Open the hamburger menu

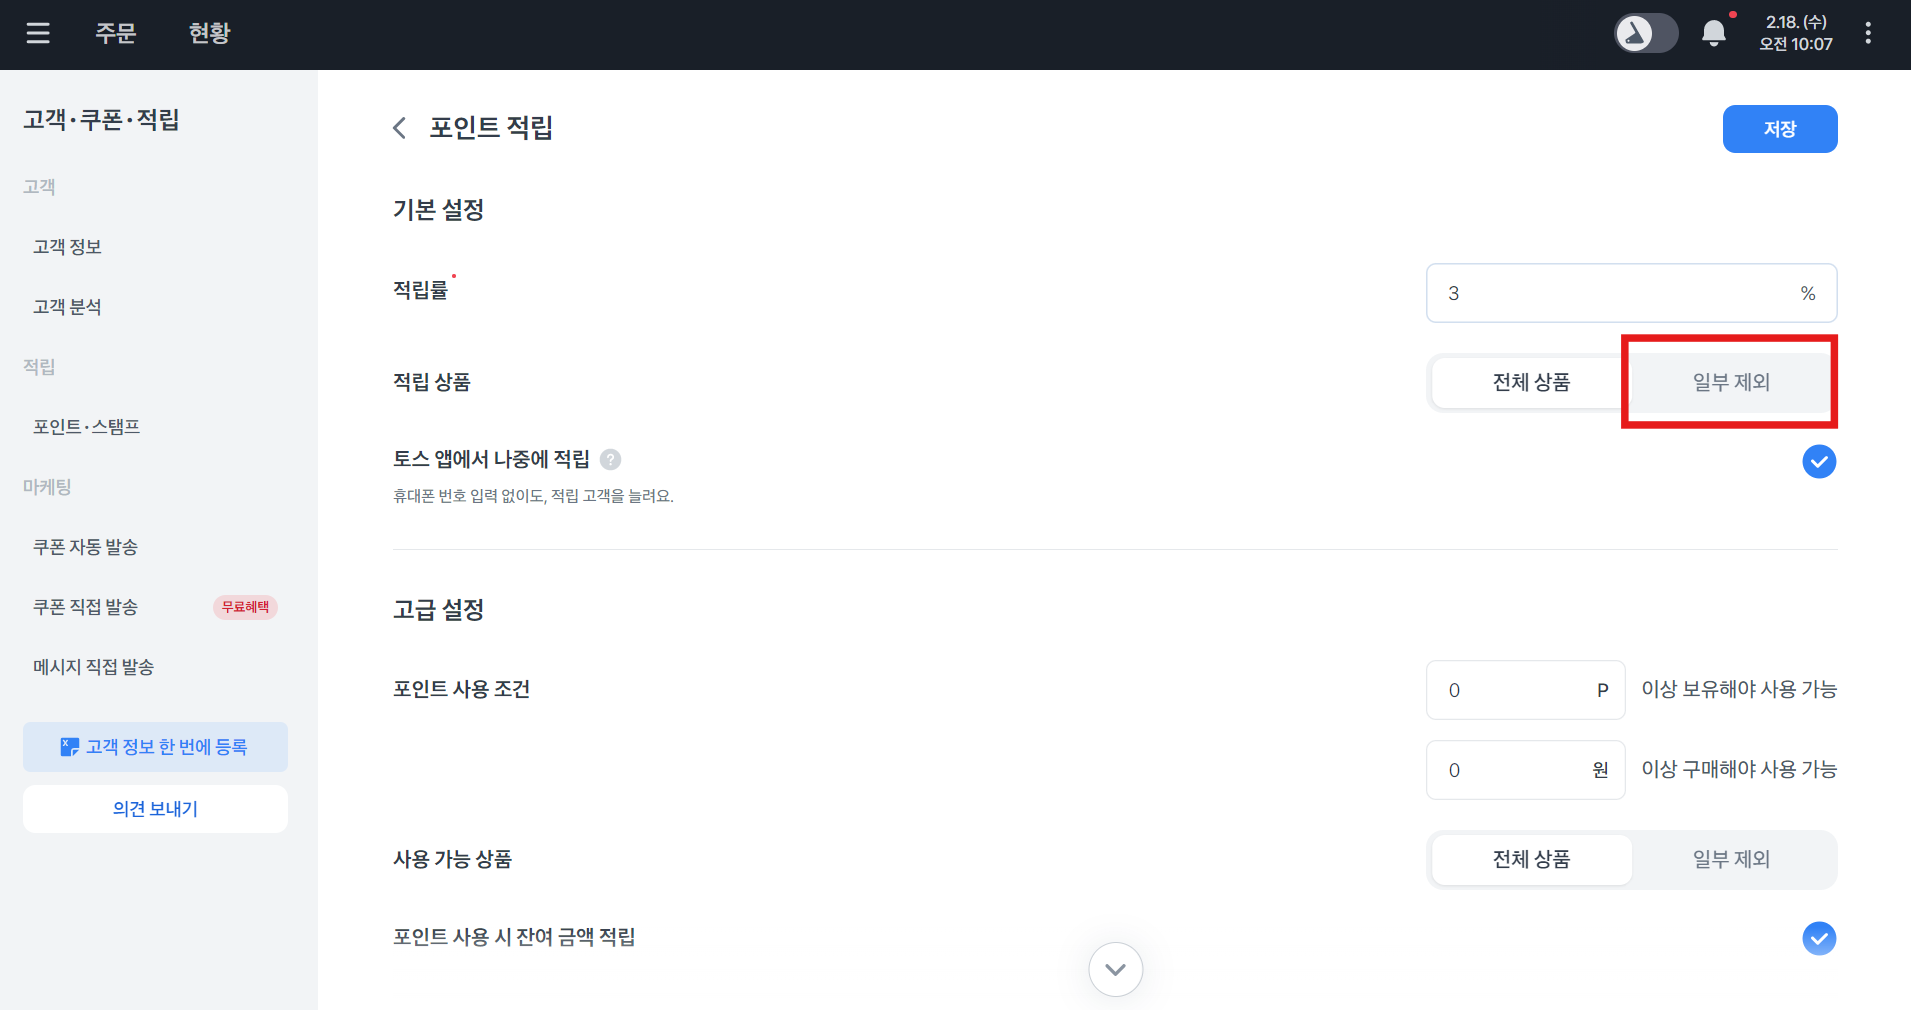pos(38,33)
